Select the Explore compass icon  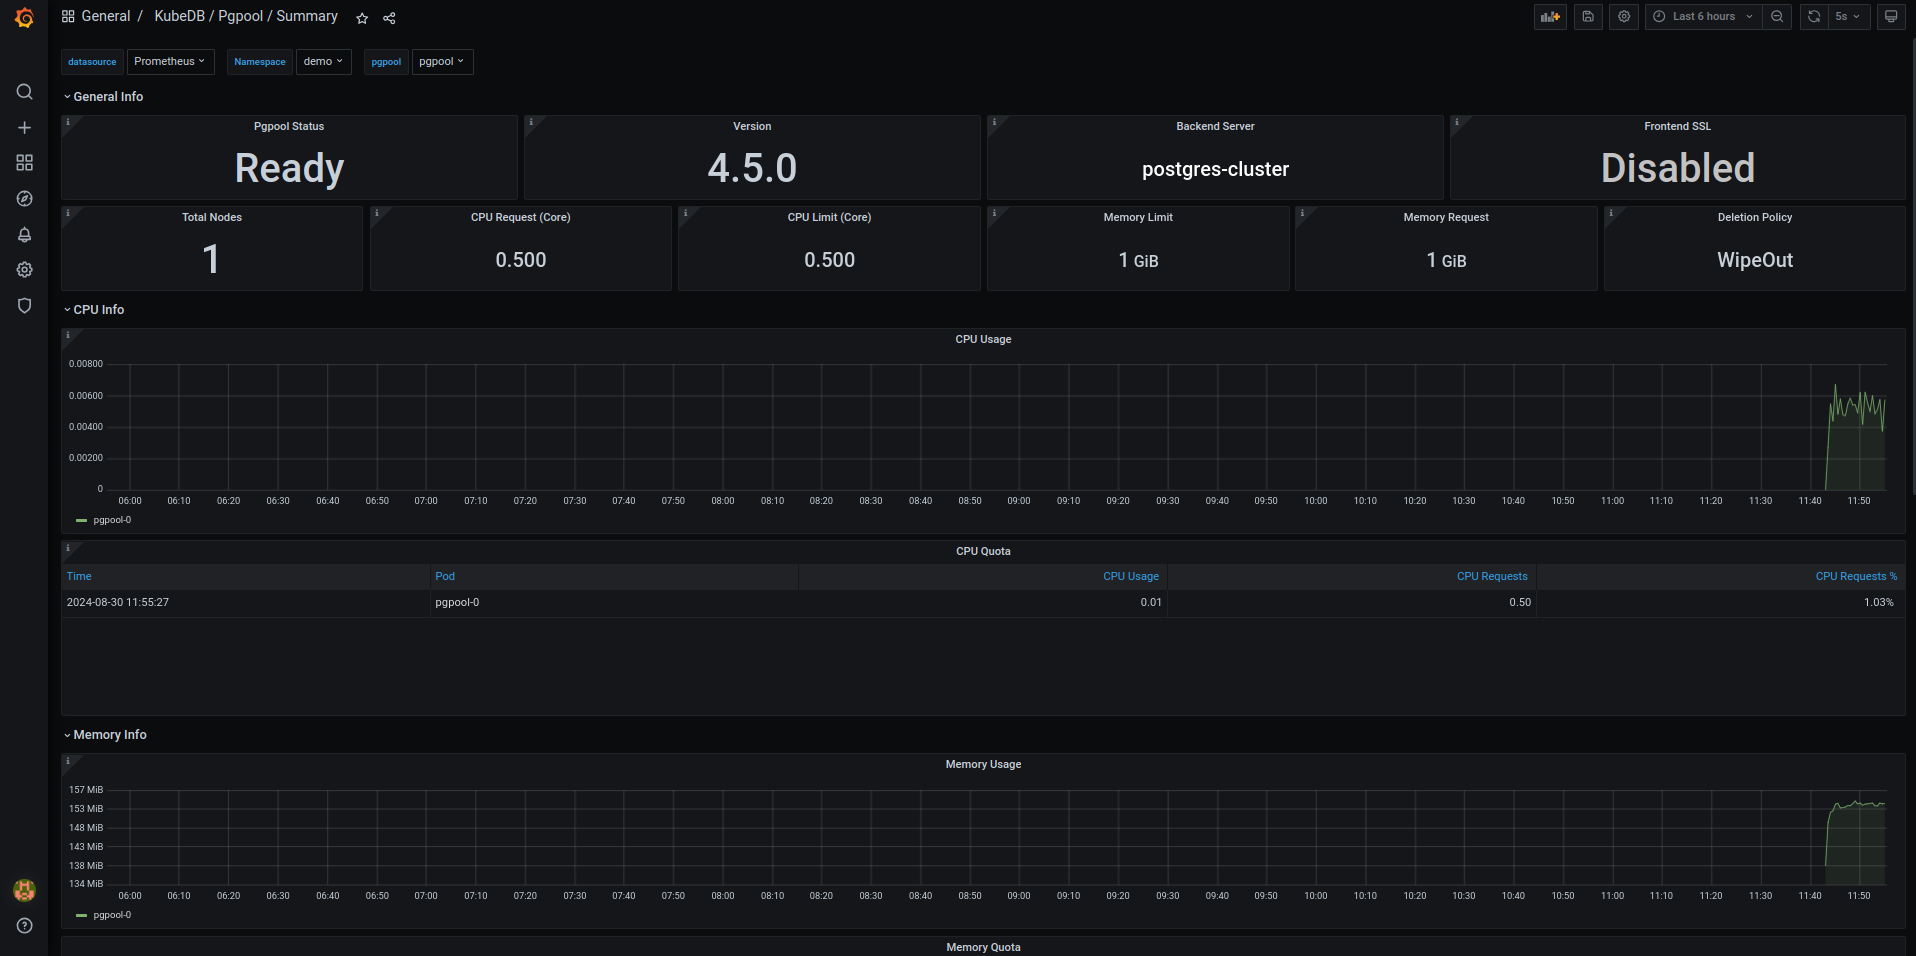pyautogui.click(x=24, y=198)
